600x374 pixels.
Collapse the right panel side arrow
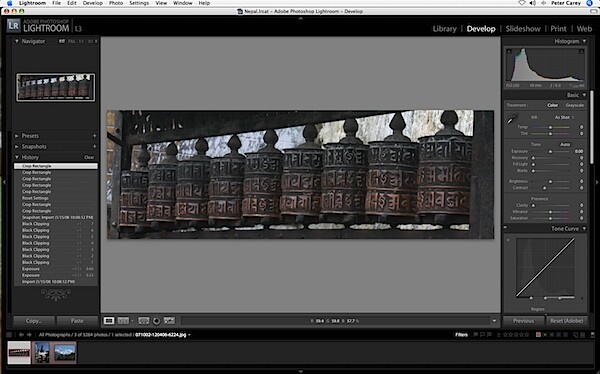[x=597, y=182]
